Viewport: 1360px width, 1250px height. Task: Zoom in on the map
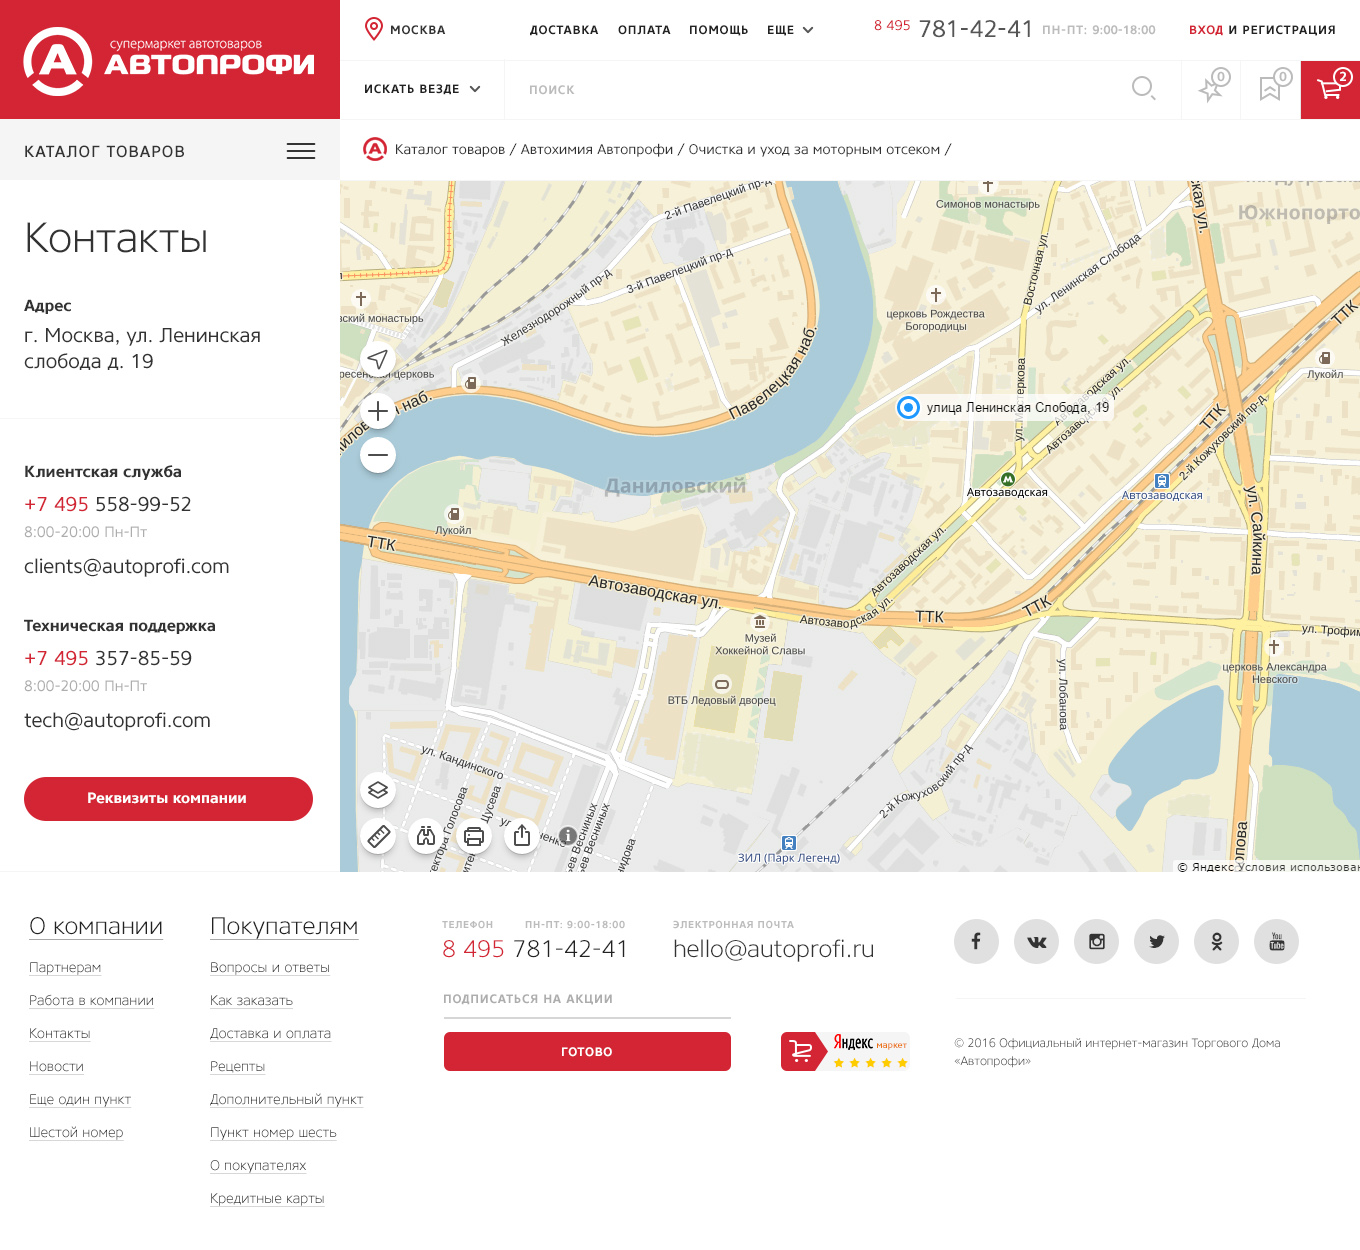point(378,411)
